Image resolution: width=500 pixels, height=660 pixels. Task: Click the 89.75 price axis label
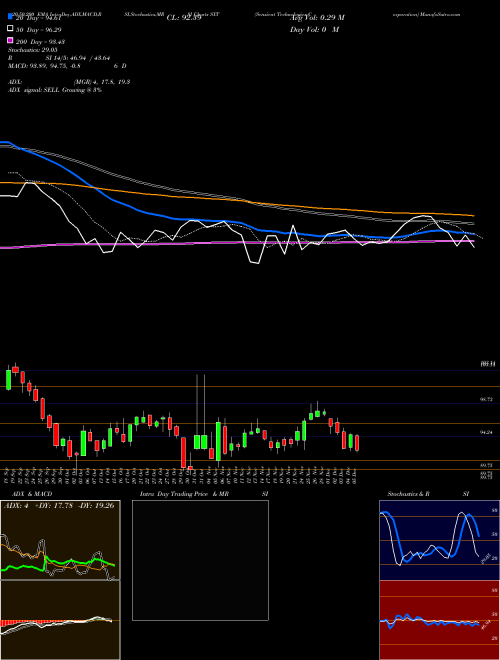pyautogui.click(x=486, y=465)
